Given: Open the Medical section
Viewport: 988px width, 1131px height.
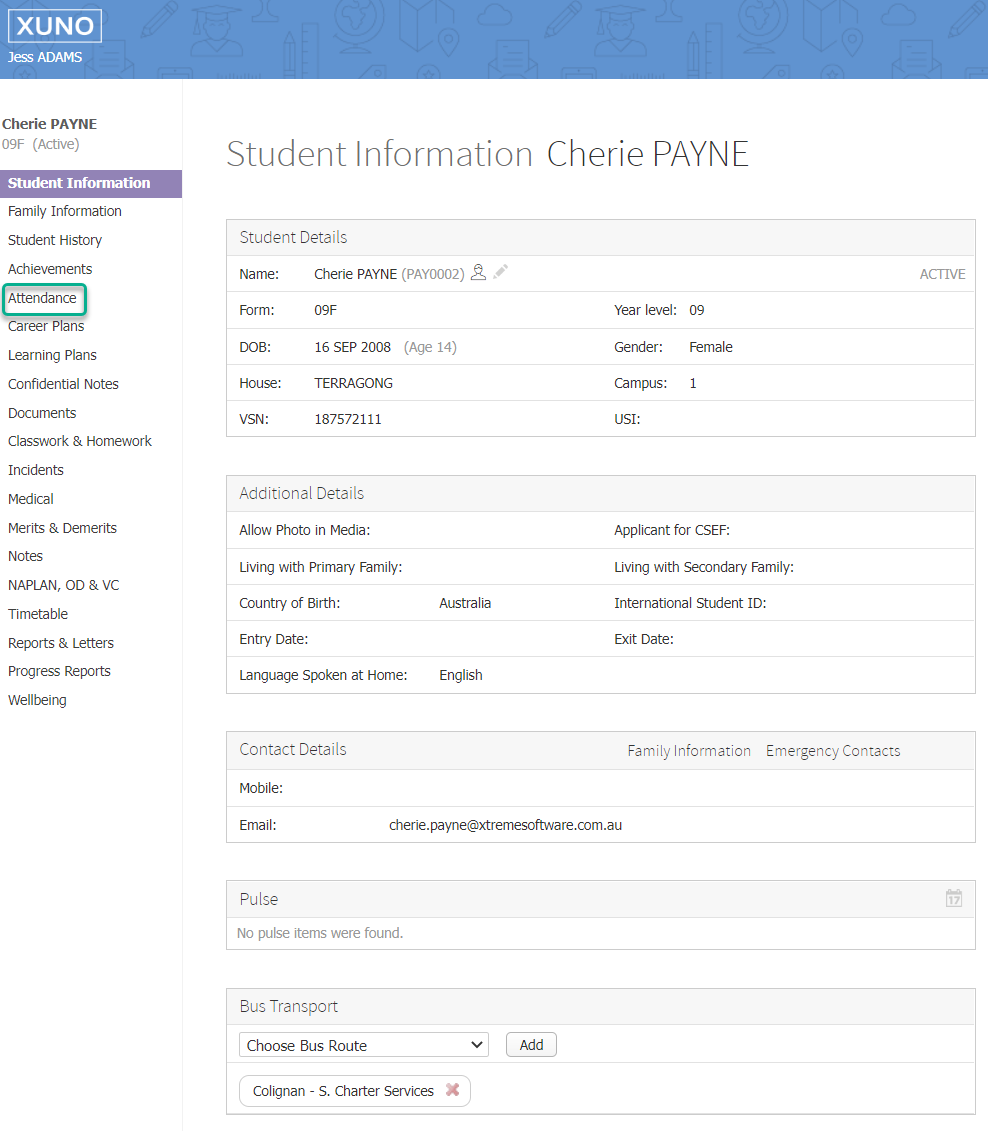Looking at the screenshot, I should [x=31, y=498].
